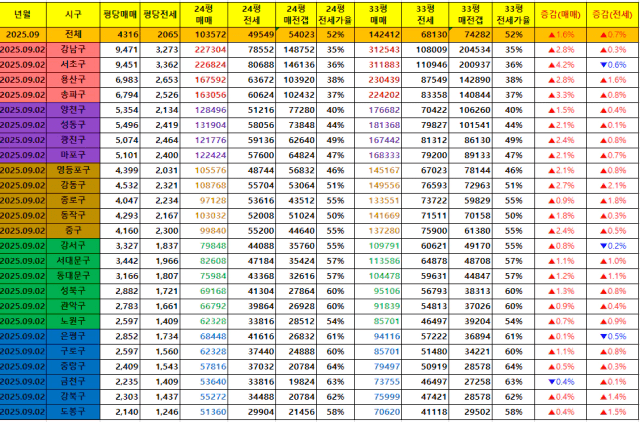640x422 pixels.
Task: Click the 동대문구 district cell
Action: (73, 276)
